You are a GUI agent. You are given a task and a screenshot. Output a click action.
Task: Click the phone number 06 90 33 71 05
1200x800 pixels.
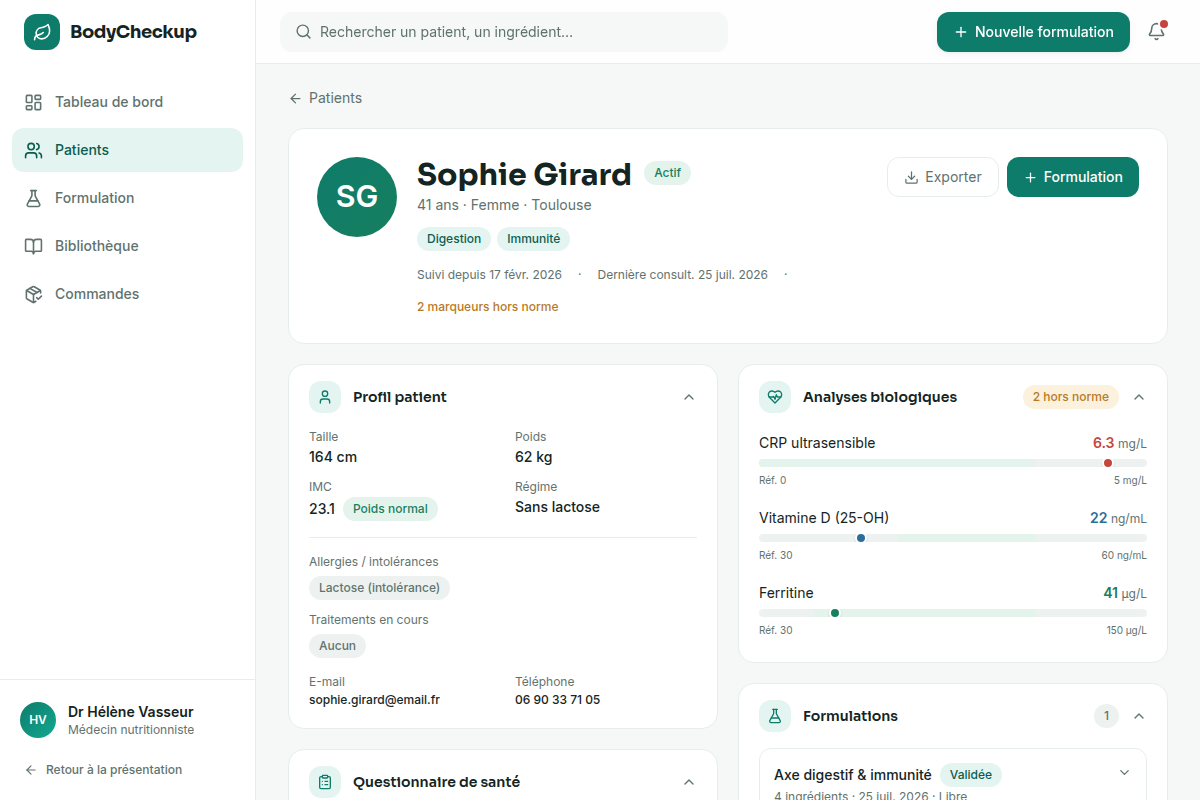point(557,700)
